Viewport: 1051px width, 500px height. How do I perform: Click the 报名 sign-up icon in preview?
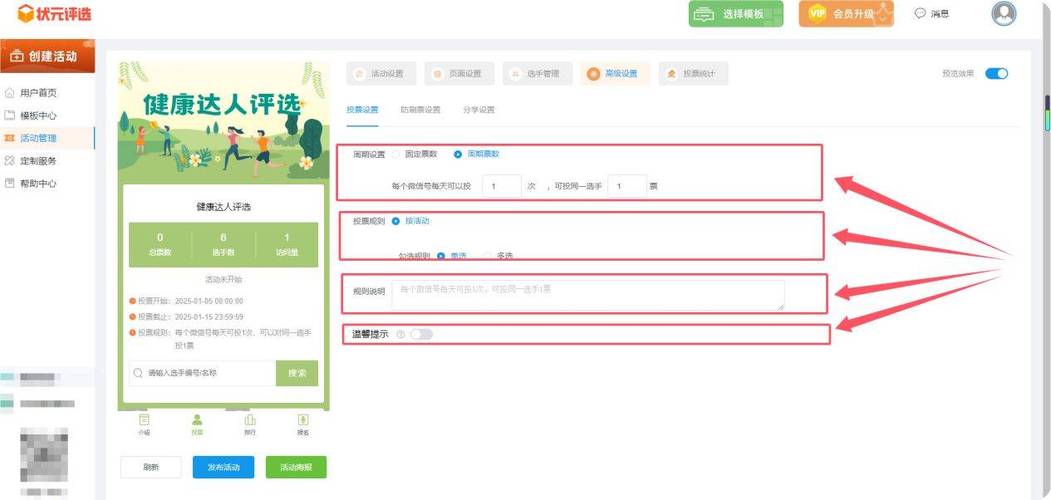coord(303,420)
